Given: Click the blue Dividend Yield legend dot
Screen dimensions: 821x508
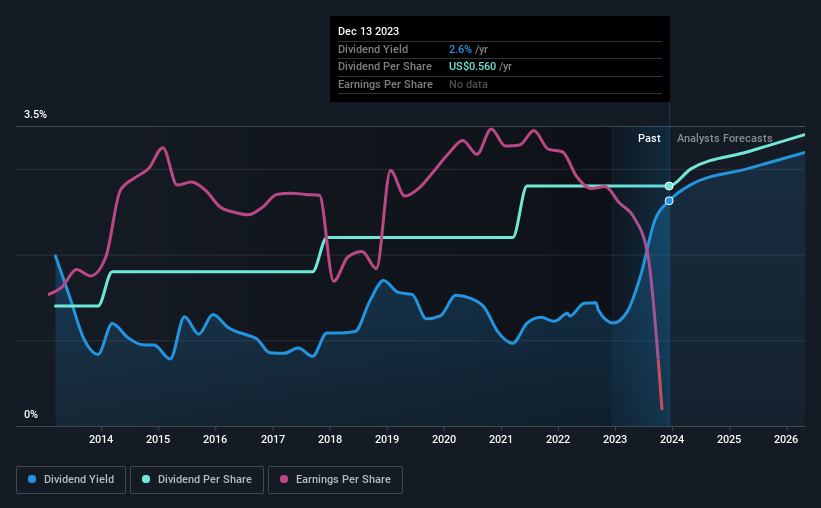Looking at the screenshot, I should pyautogui.click(x=32, y=479).
